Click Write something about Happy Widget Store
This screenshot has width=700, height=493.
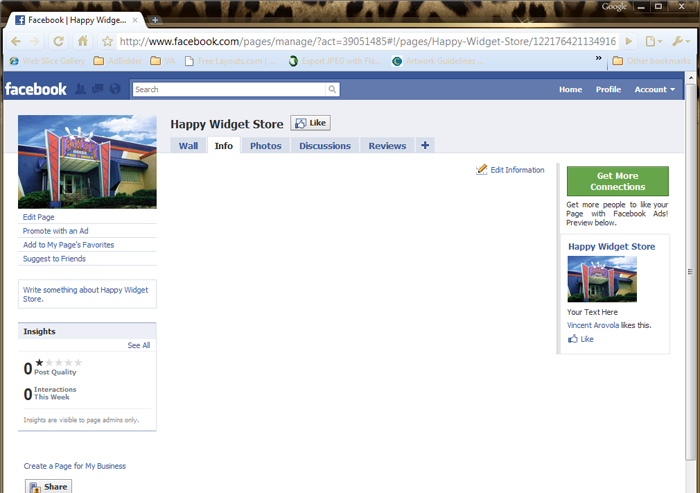click(87, 294)
